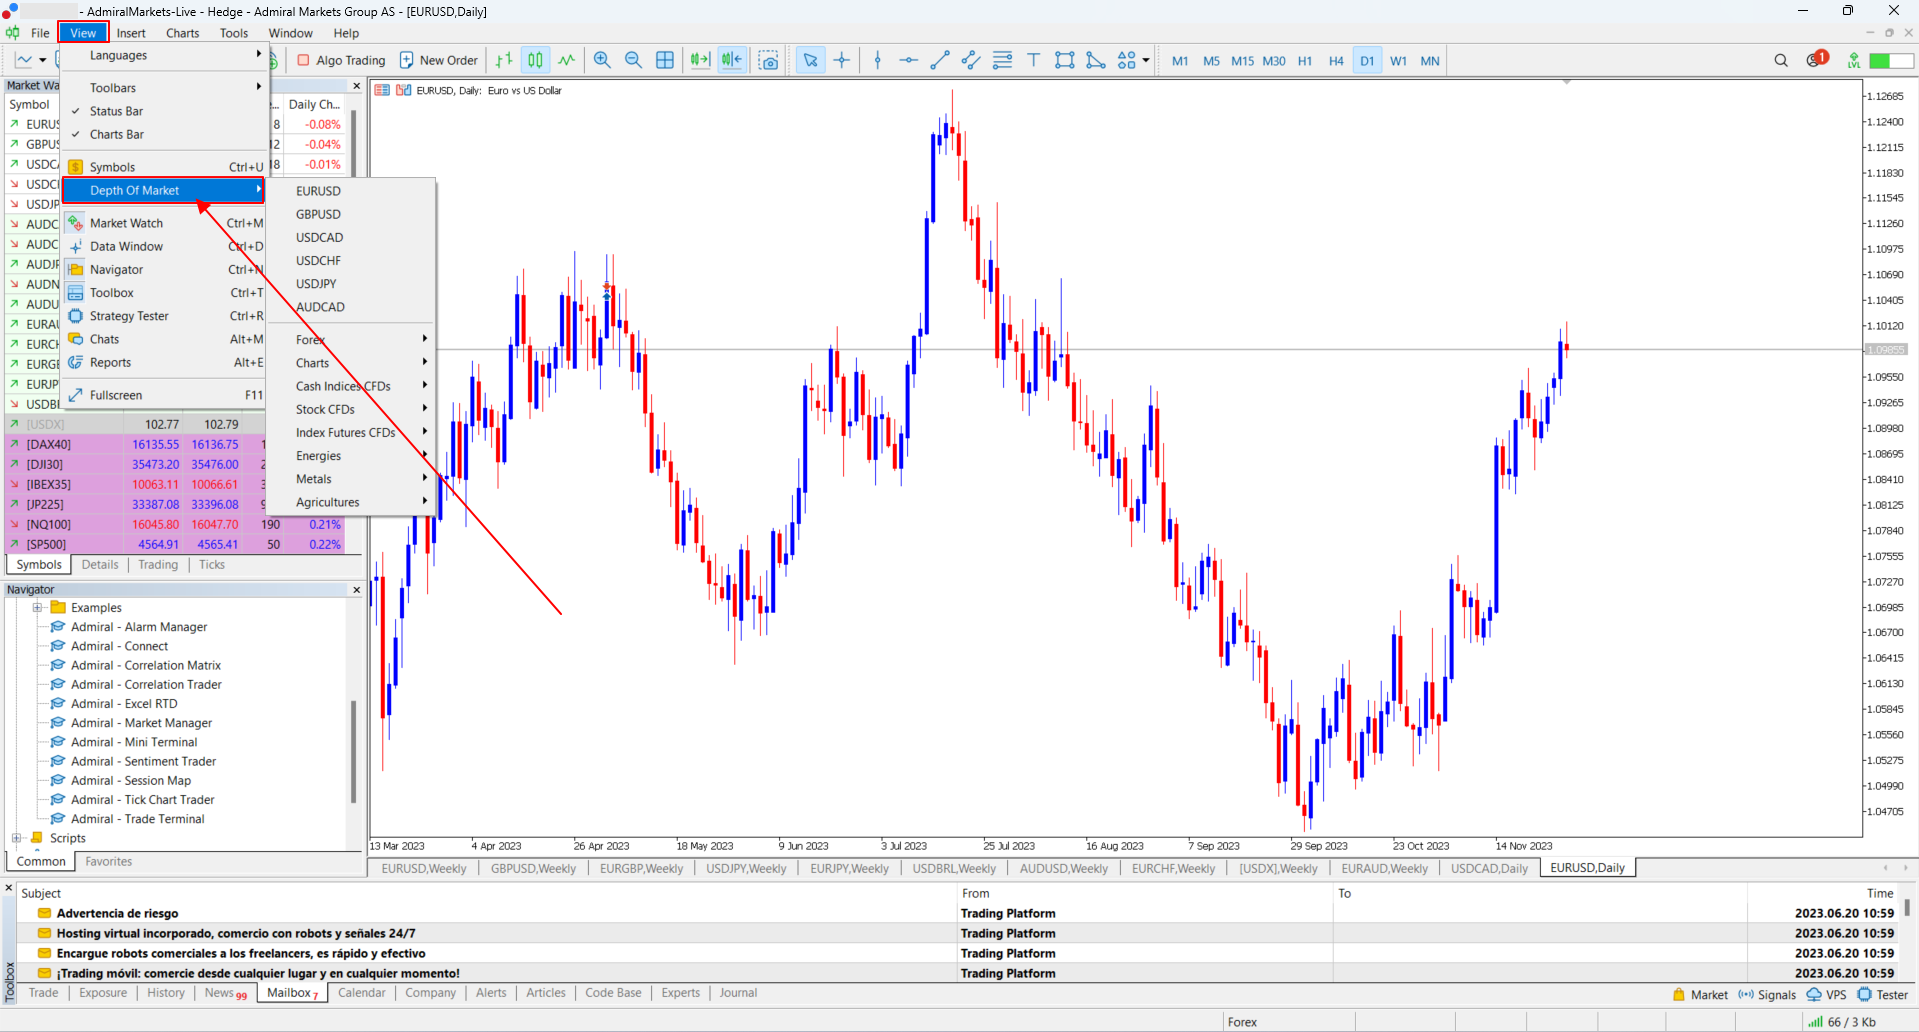Select the polyline triangle drawing tool
The height and width of the screenshot is (1032, 1919).
(x=1096, y=60)
